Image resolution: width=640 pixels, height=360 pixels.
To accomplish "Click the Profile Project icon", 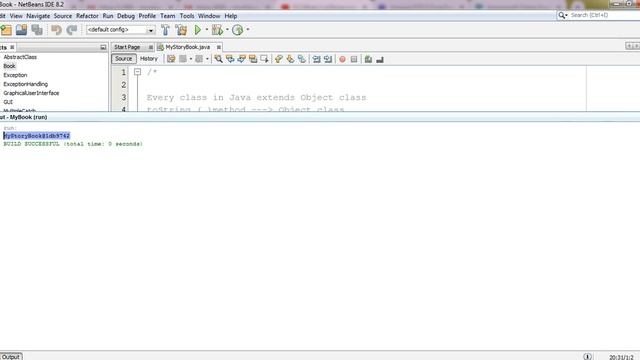I will [x=238, y=30].
